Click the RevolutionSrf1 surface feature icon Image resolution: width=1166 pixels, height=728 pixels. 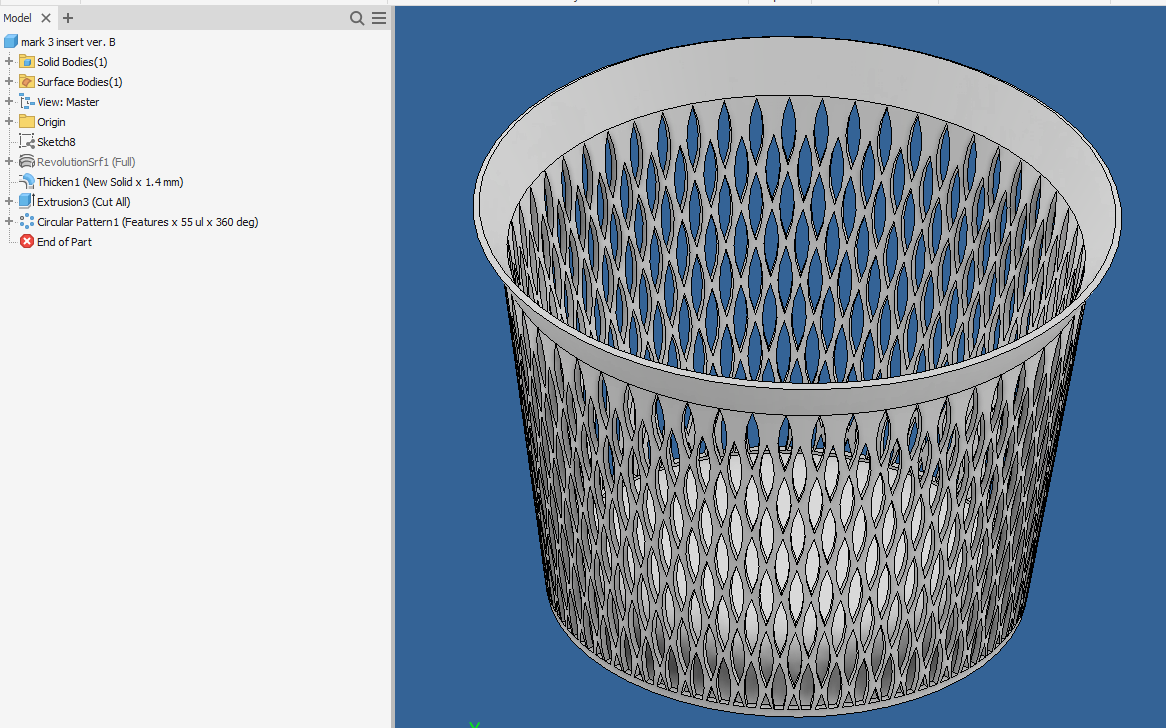(25, 161)
